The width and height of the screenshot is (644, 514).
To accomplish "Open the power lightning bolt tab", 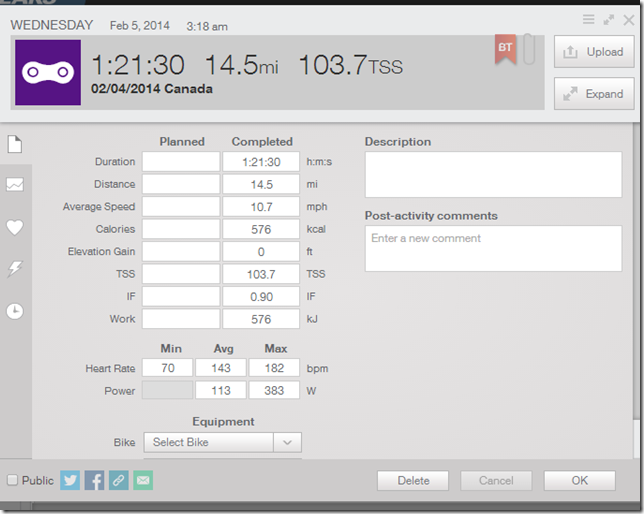I will [x=15, y=269].
